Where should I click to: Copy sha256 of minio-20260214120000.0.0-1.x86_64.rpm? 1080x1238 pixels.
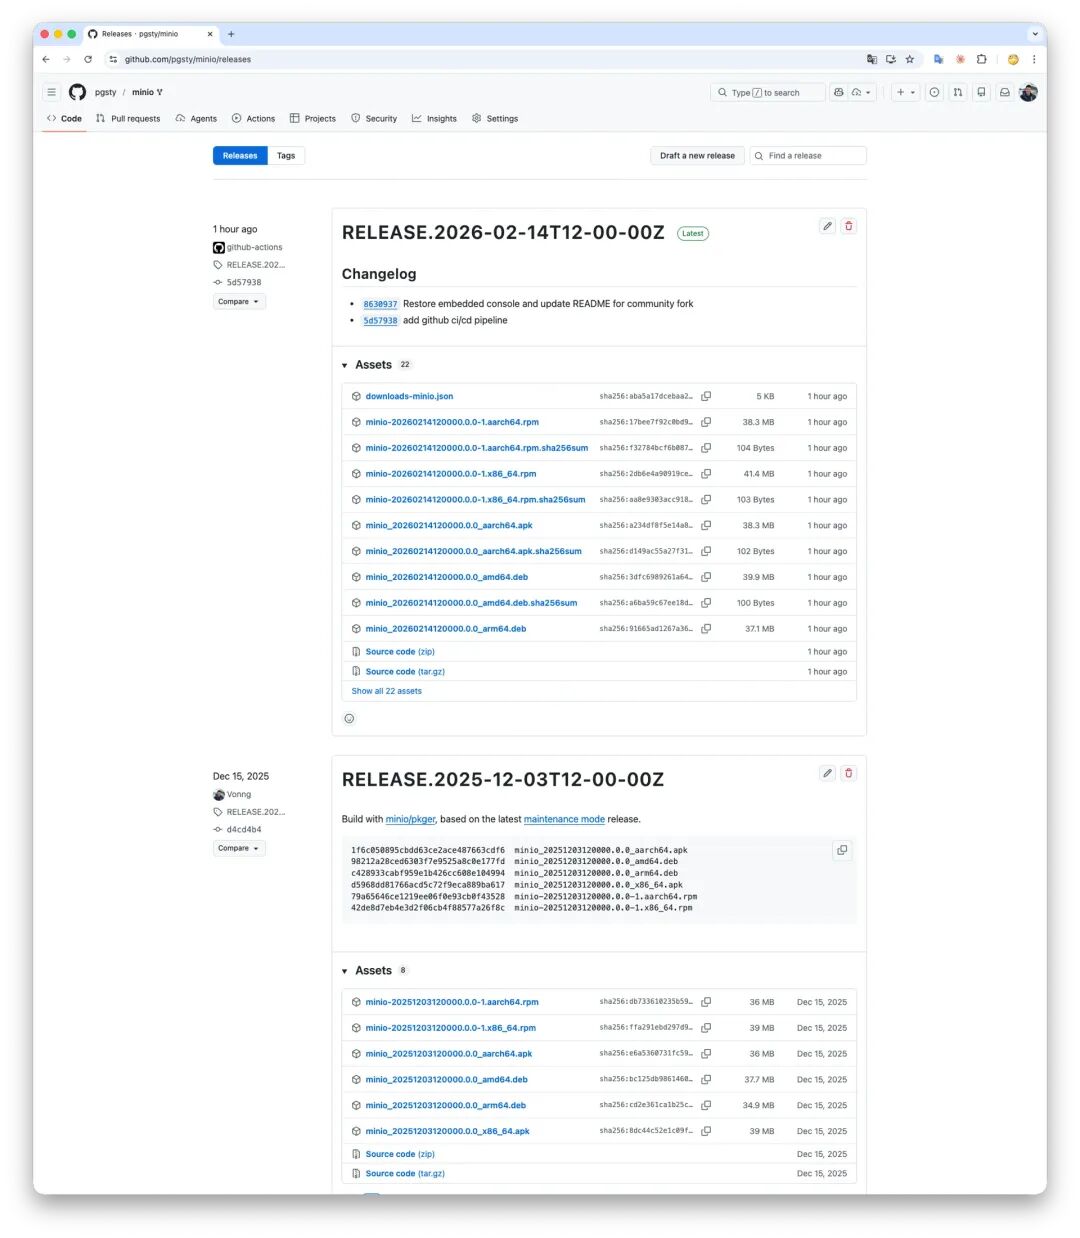(x=706, y=474)
